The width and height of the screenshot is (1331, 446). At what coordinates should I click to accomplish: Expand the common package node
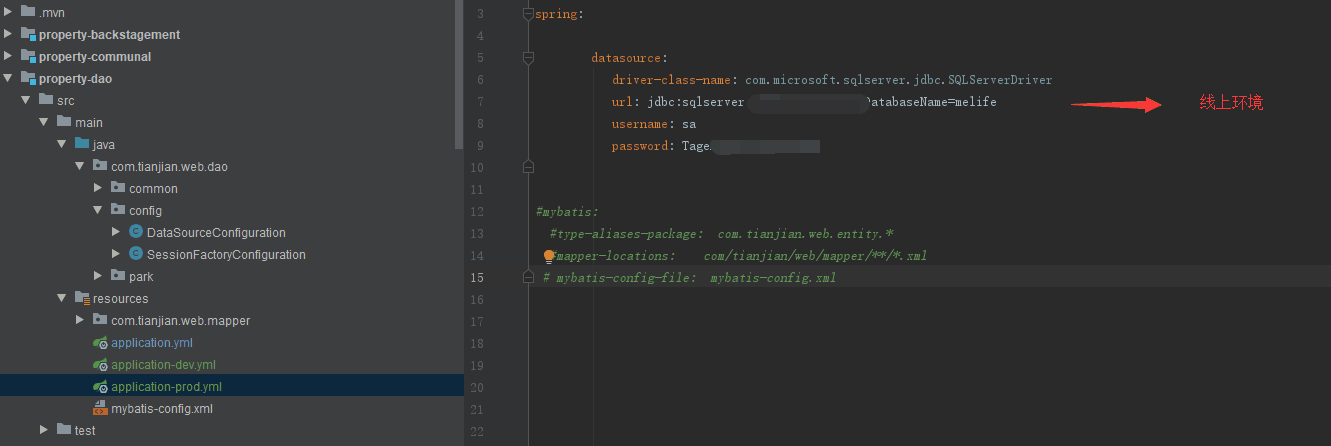pos(98,189)
